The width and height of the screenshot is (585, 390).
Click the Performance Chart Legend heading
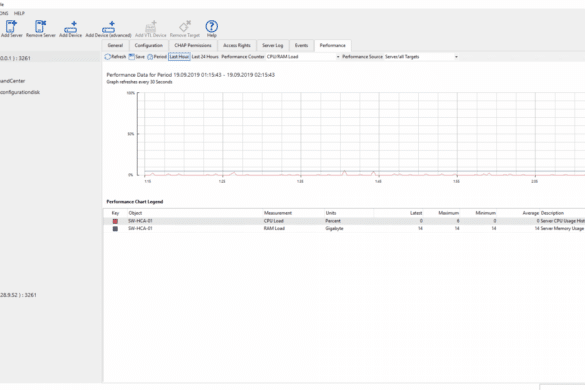tap(135, 202)
